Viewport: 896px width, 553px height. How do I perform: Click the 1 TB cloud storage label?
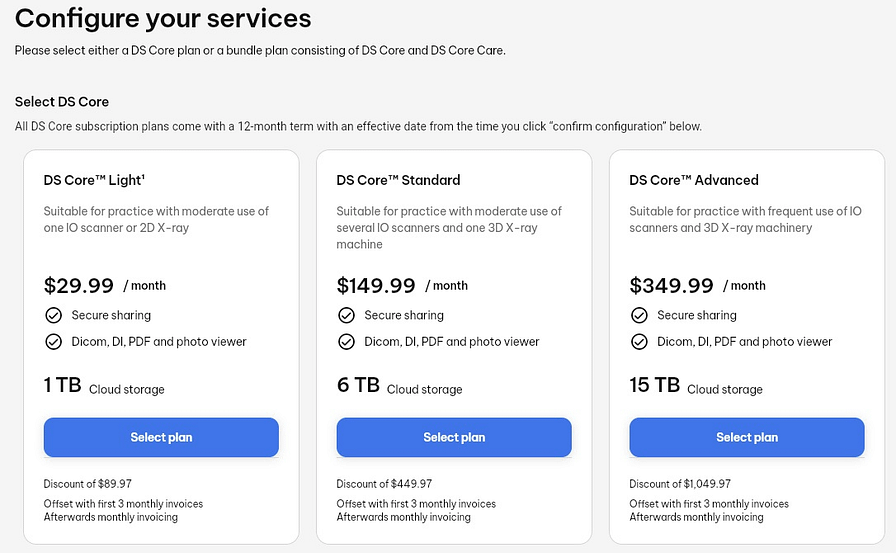104,386
